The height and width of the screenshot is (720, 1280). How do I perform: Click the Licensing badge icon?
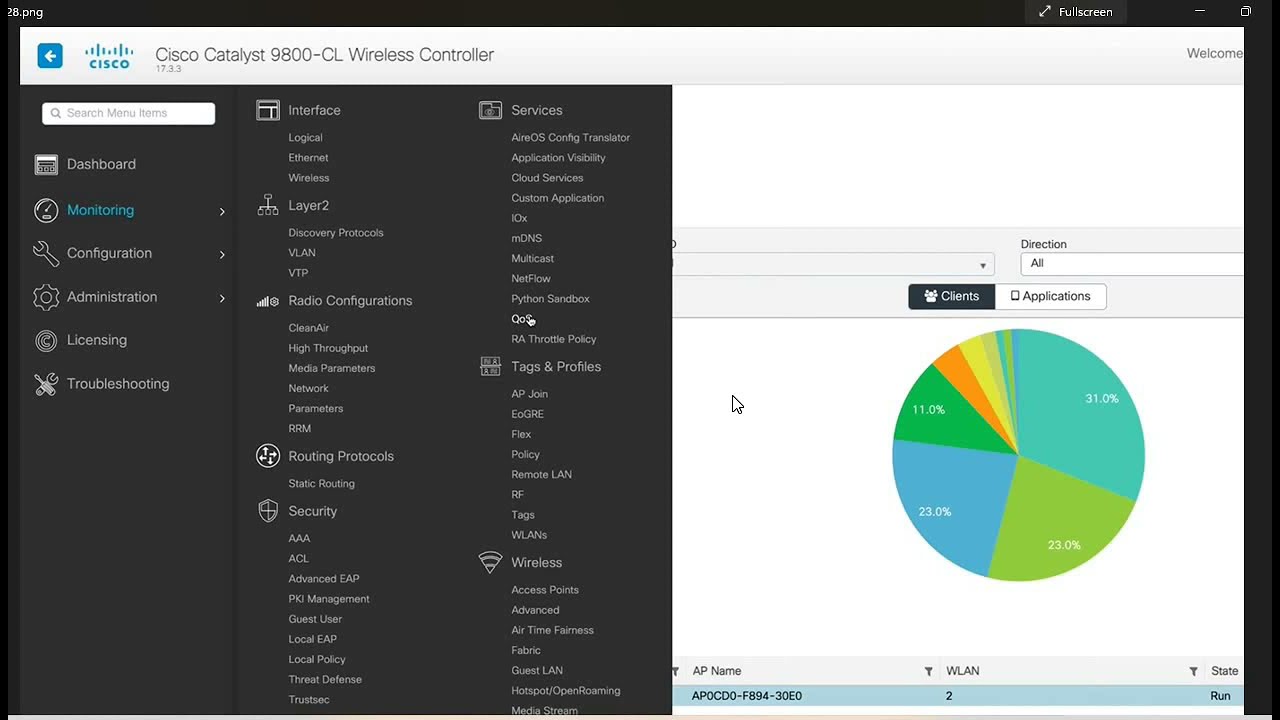click(x=46, y=341)
